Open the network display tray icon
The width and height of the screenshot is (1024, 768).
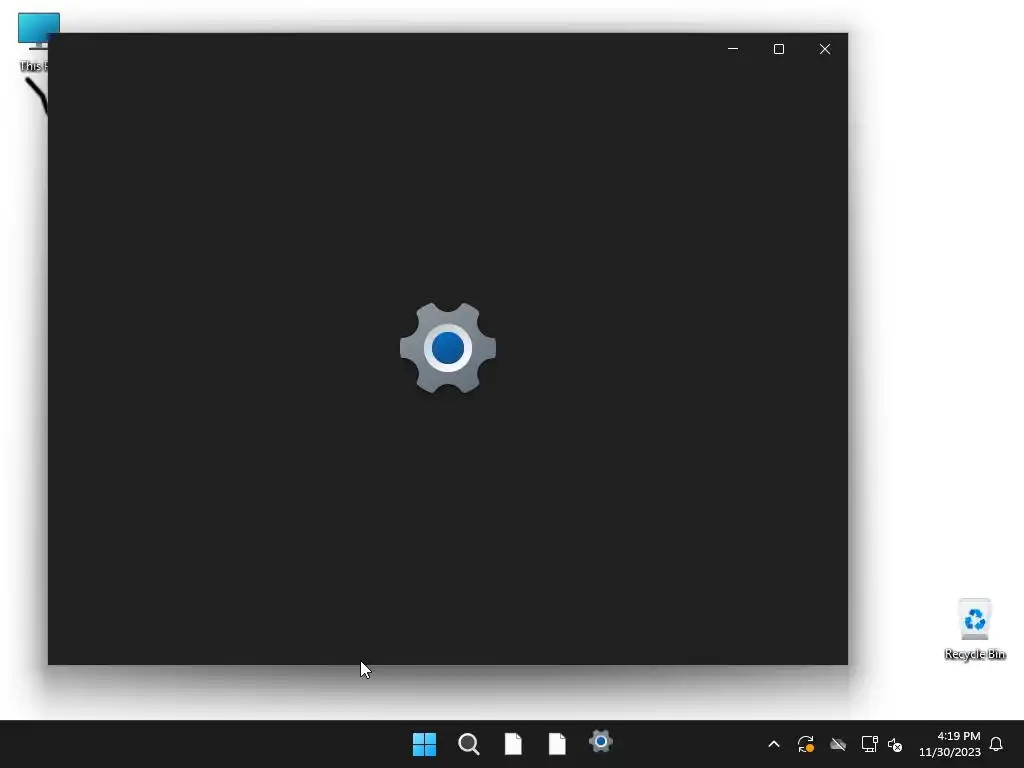click(870, 744)
